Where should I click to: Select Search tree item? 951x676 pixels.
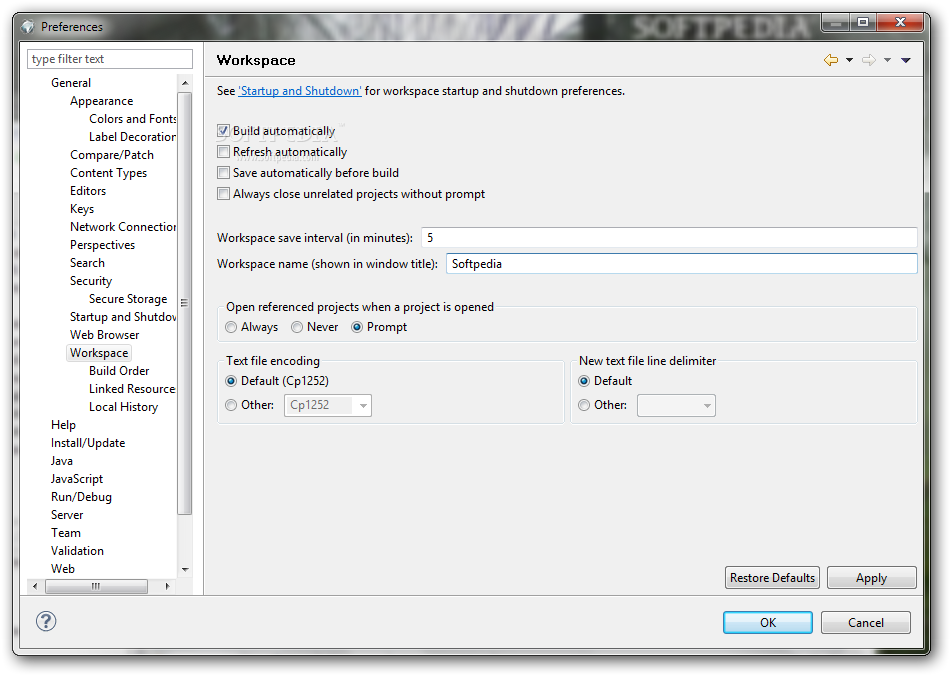[87, 263]
